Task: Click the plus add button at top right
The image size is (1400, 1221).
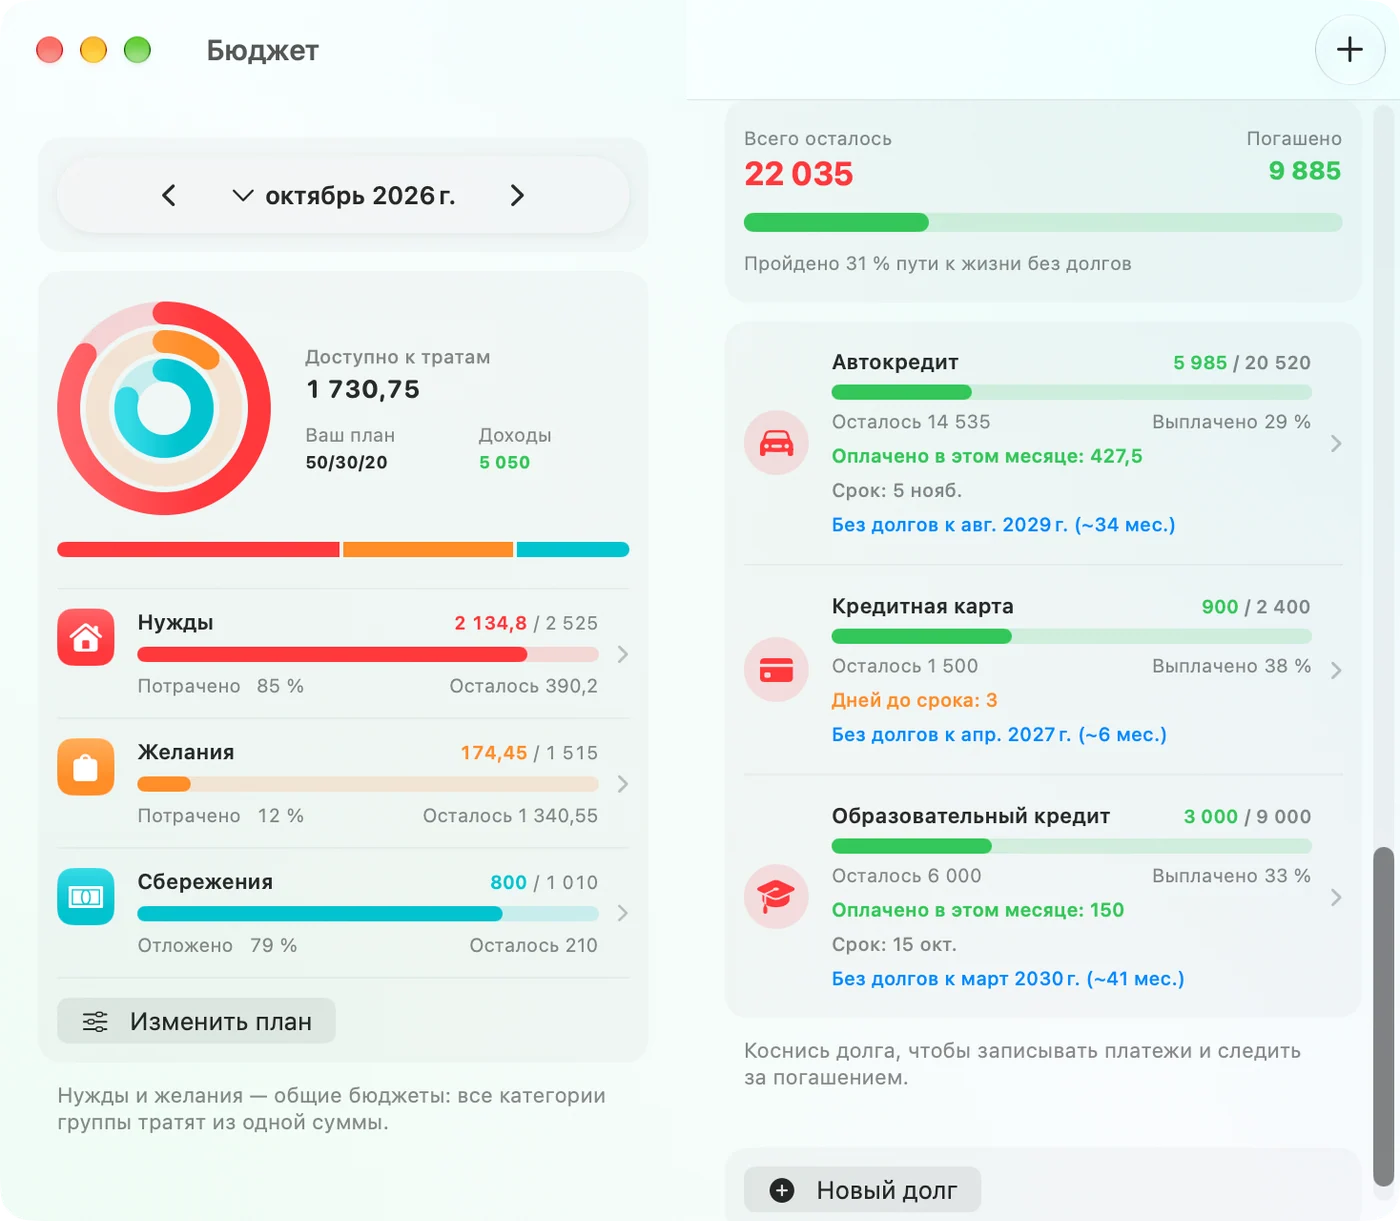Action: tap(1349, 49)
